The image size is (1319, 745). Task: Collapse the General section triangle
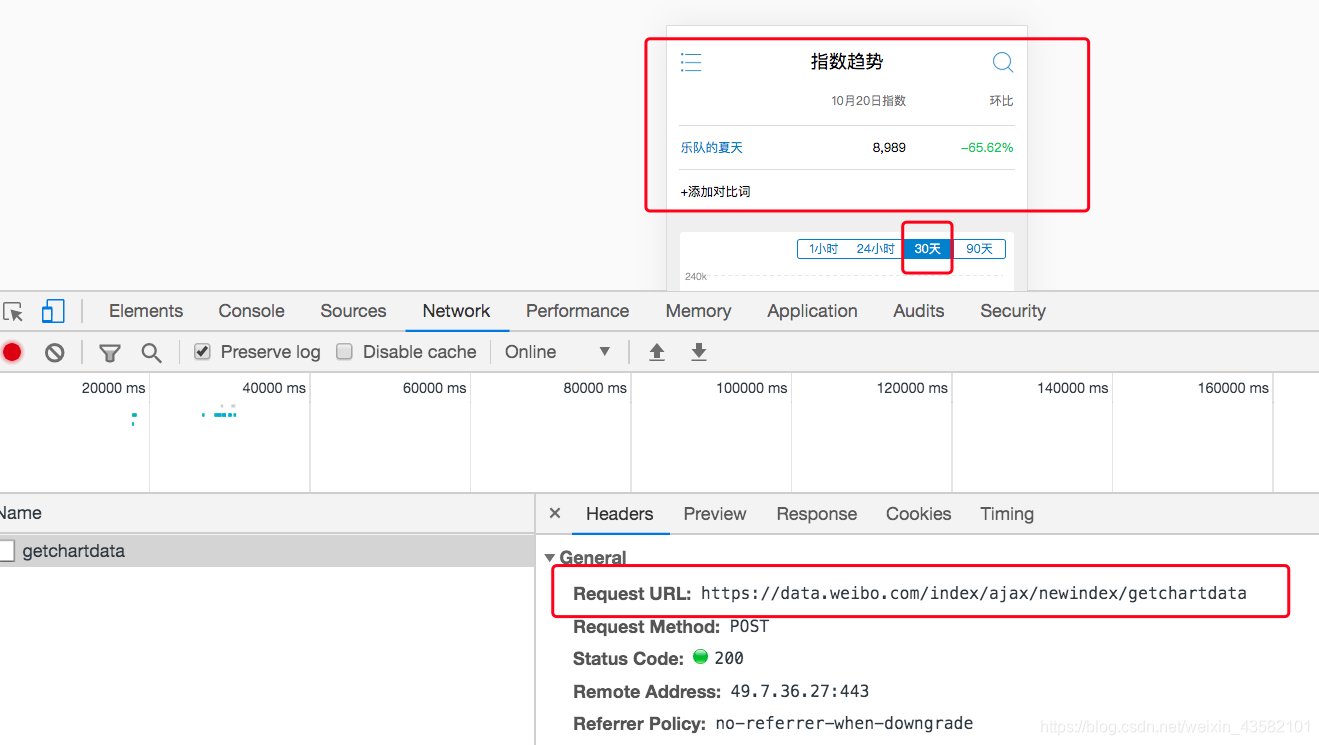tap(550, 558)
